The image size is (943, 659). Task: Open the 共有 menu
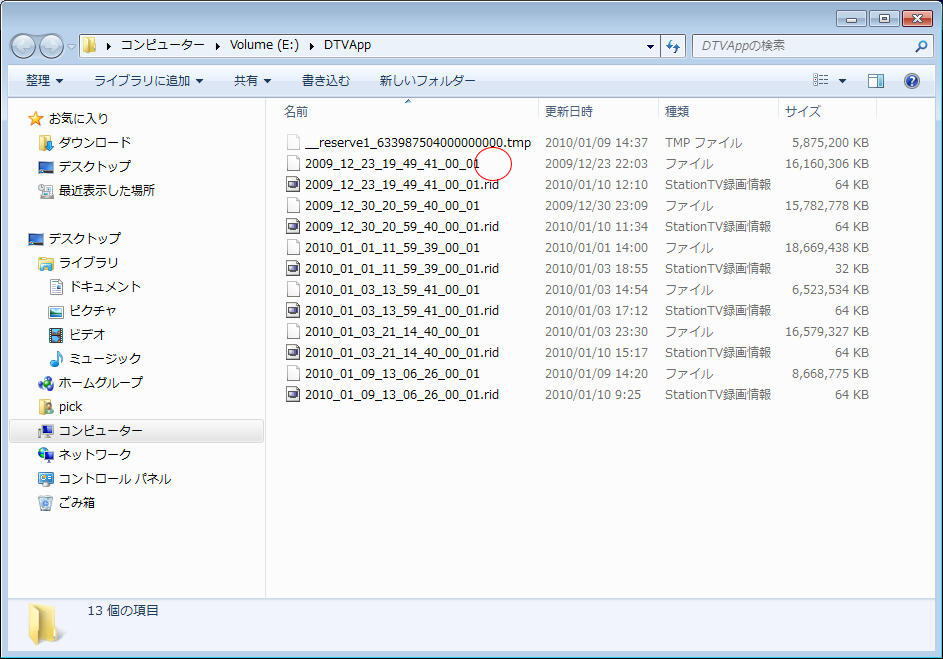pyautogui.click(x=252, y=81)
